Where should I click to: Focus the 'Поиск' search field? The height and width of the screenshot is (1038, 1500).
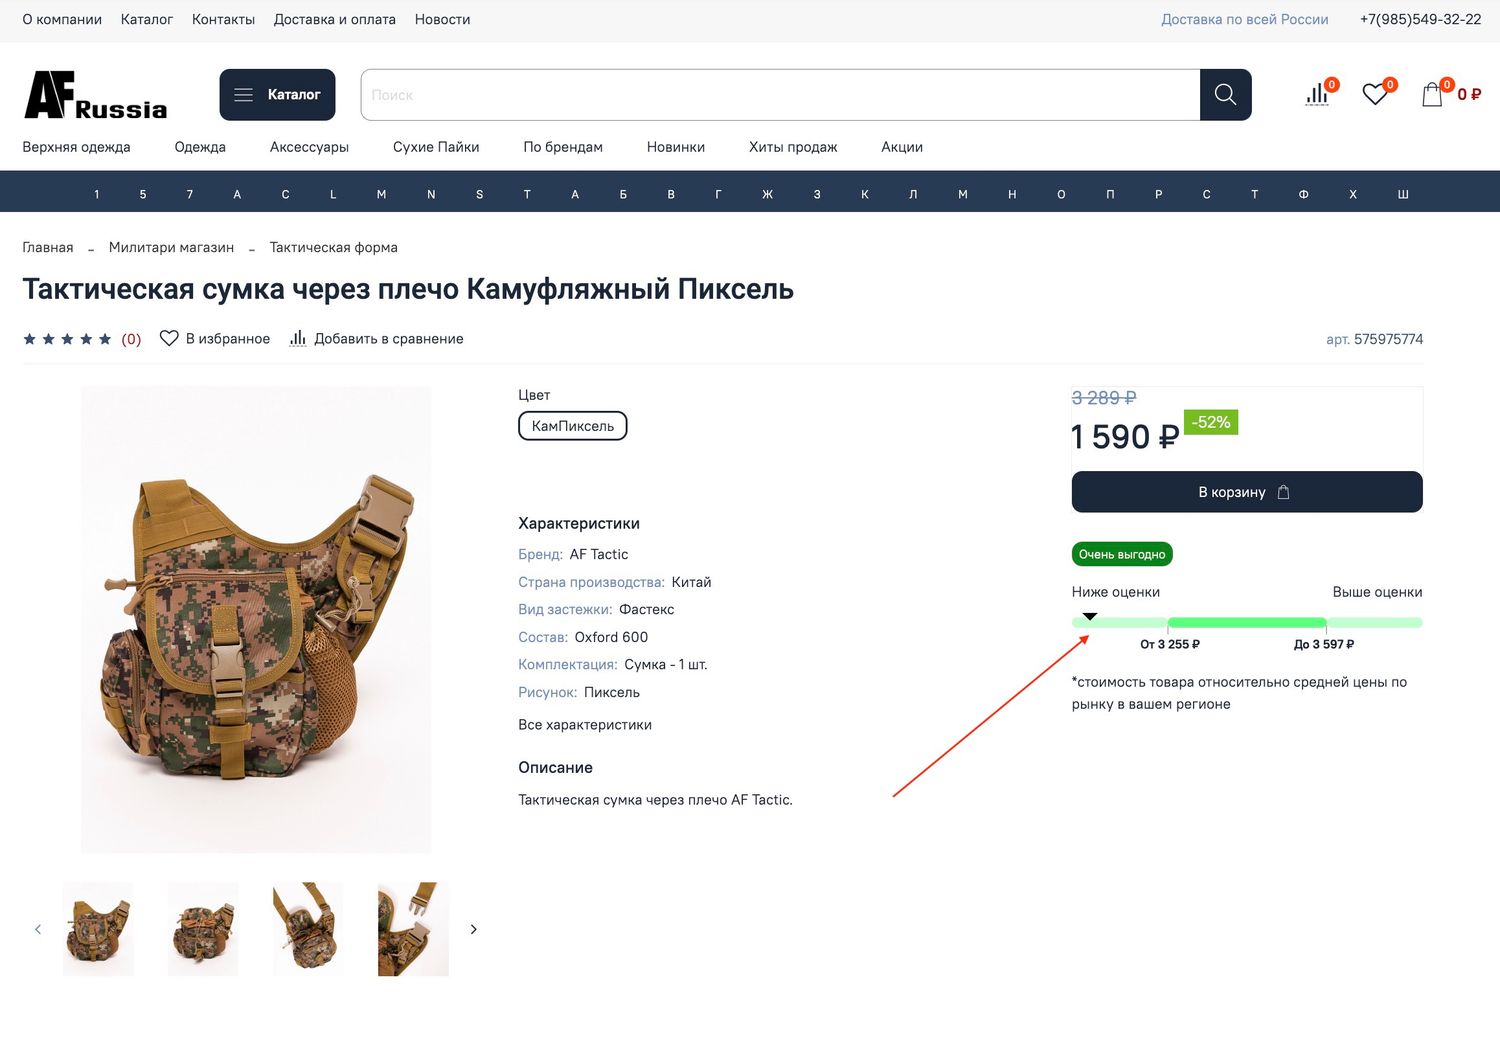tap(780, 95)
